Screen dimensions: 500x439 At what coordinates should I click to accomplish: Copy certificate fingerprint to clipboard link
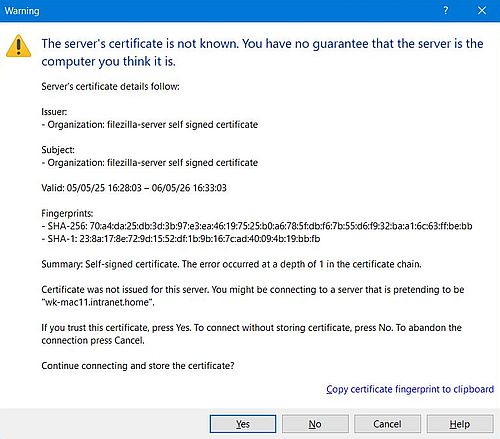point(410,389)
